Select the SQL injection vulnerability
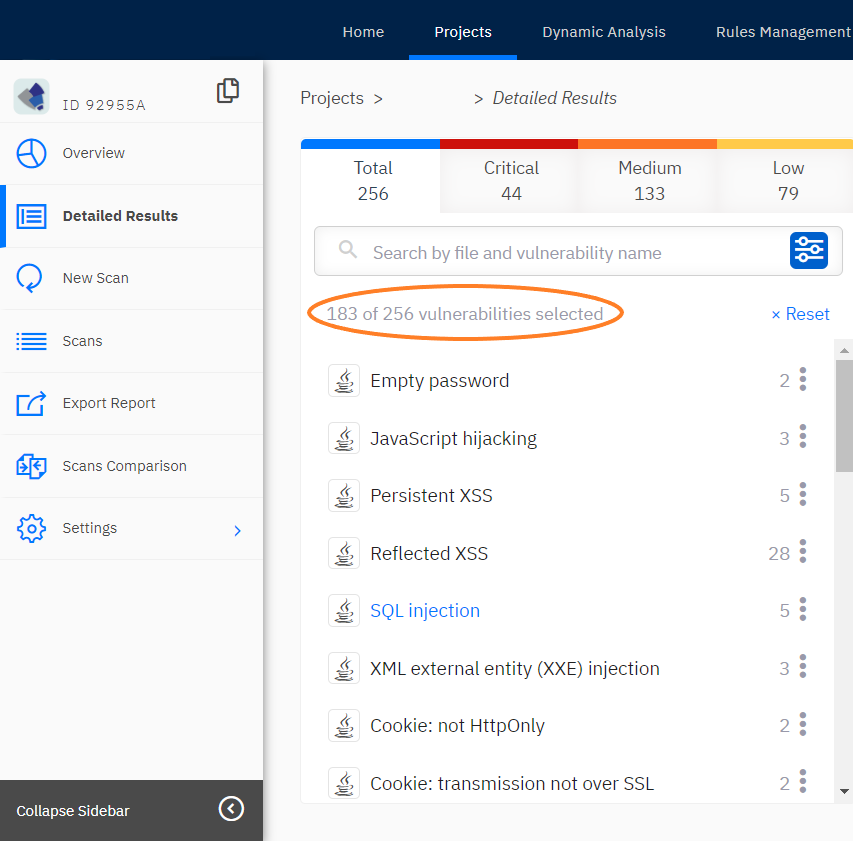Viewport: 853px width, 841px height. tap(425, 611)
